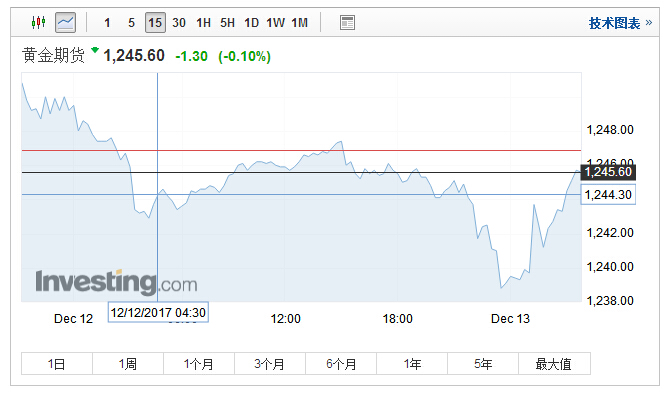This screenshot has width=671, height=394.
Task: Select the 1 minute interval
Action: 107,23
